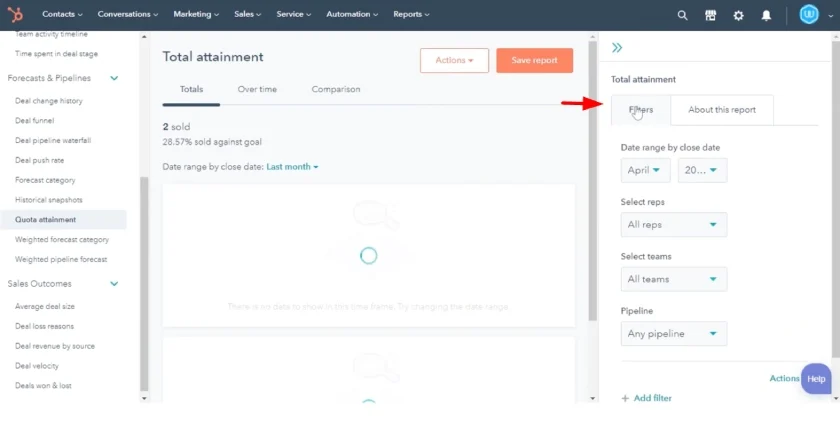The width and height of the screenshot is (840, 421).
Task: Collapse the right panel with double-chevron icon
Action: click(x=617, y=48)
